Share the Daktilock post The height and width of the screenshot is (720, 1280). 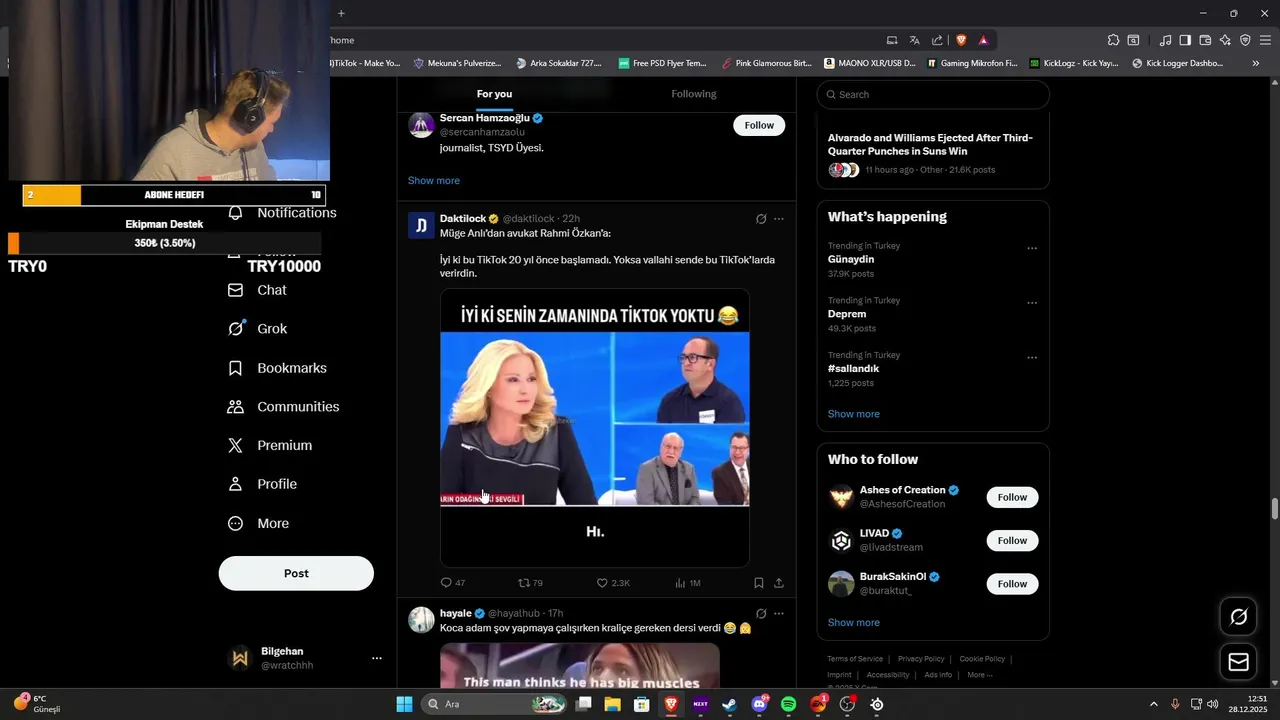(779, 583)
